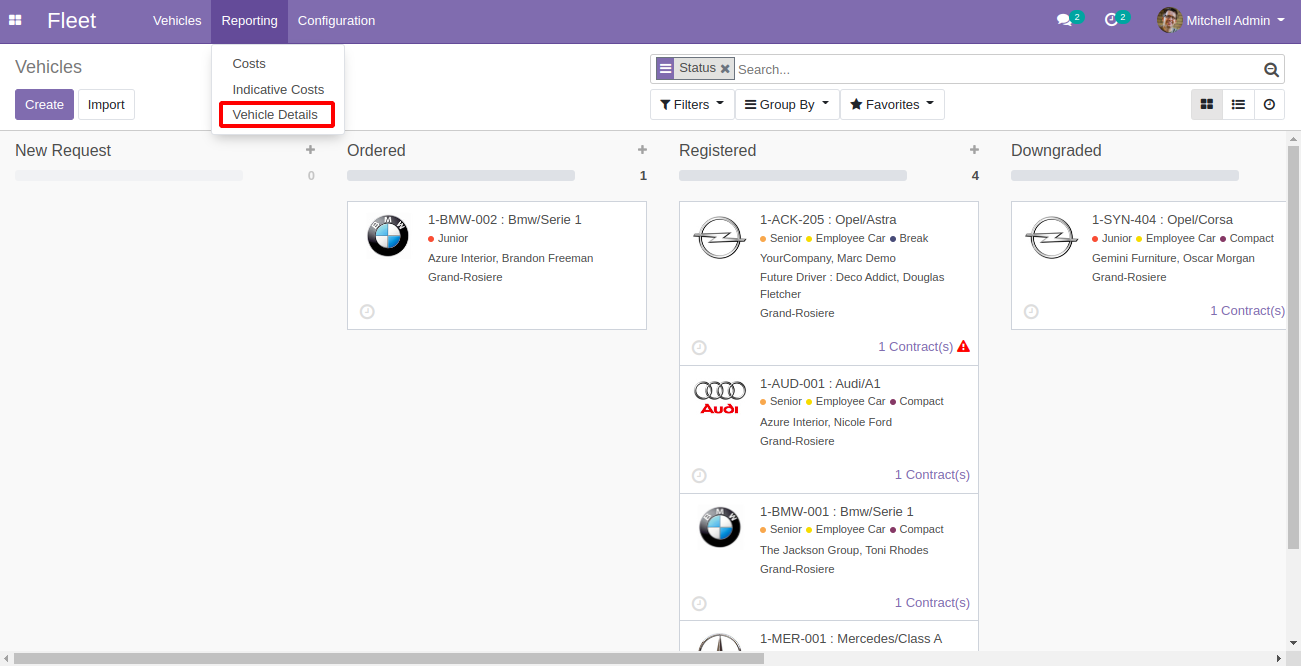This screenshot has height=666, width=1301.
Task: Click the Import button
Action: click(x=106, y=104)
